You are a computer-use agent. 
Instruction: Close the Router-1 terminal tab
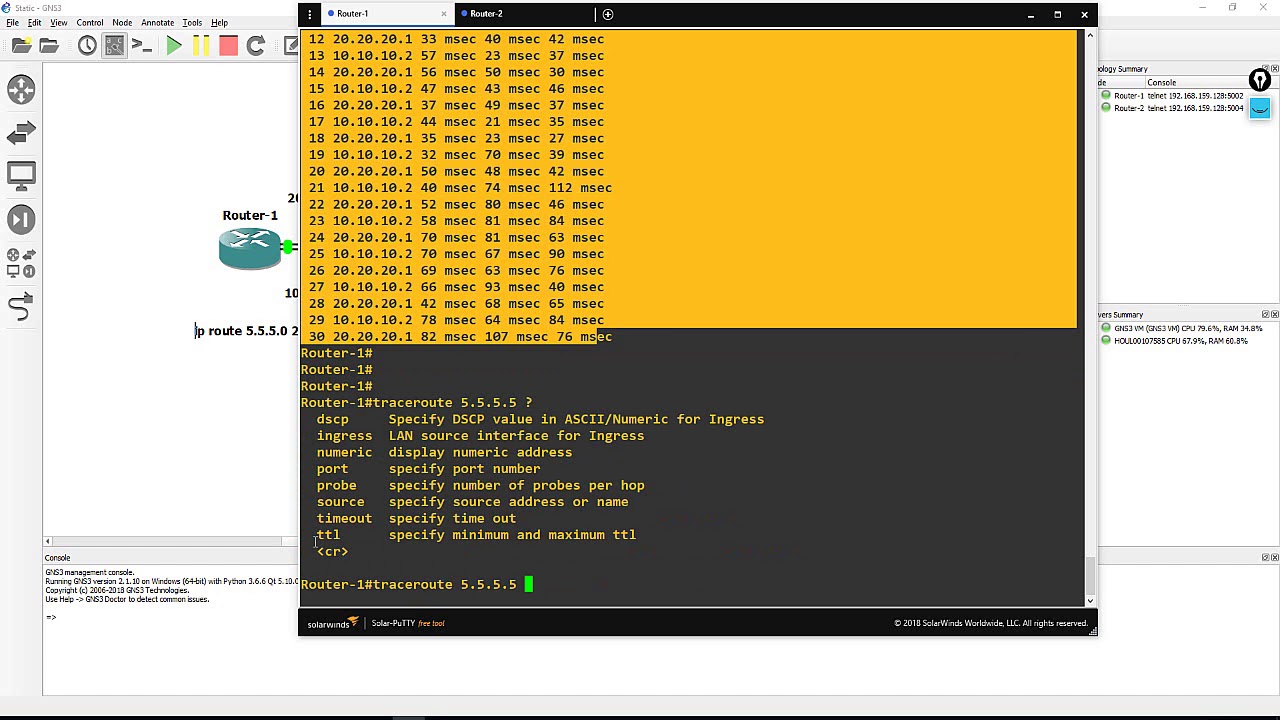[444, 14]
